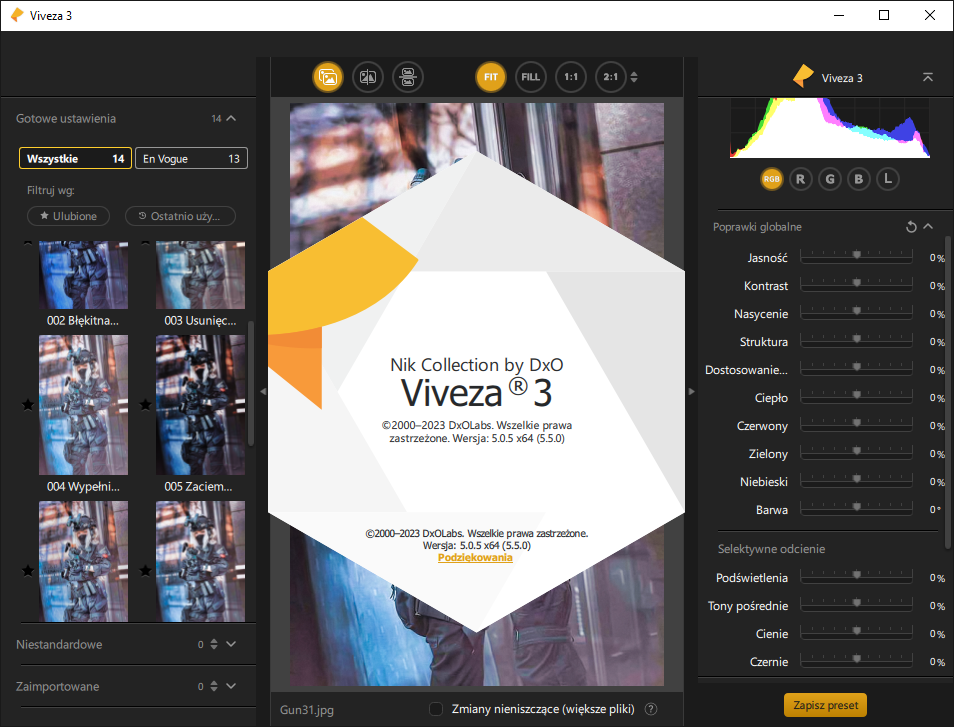Adjust the Ciepło slider

pos(857,397)
